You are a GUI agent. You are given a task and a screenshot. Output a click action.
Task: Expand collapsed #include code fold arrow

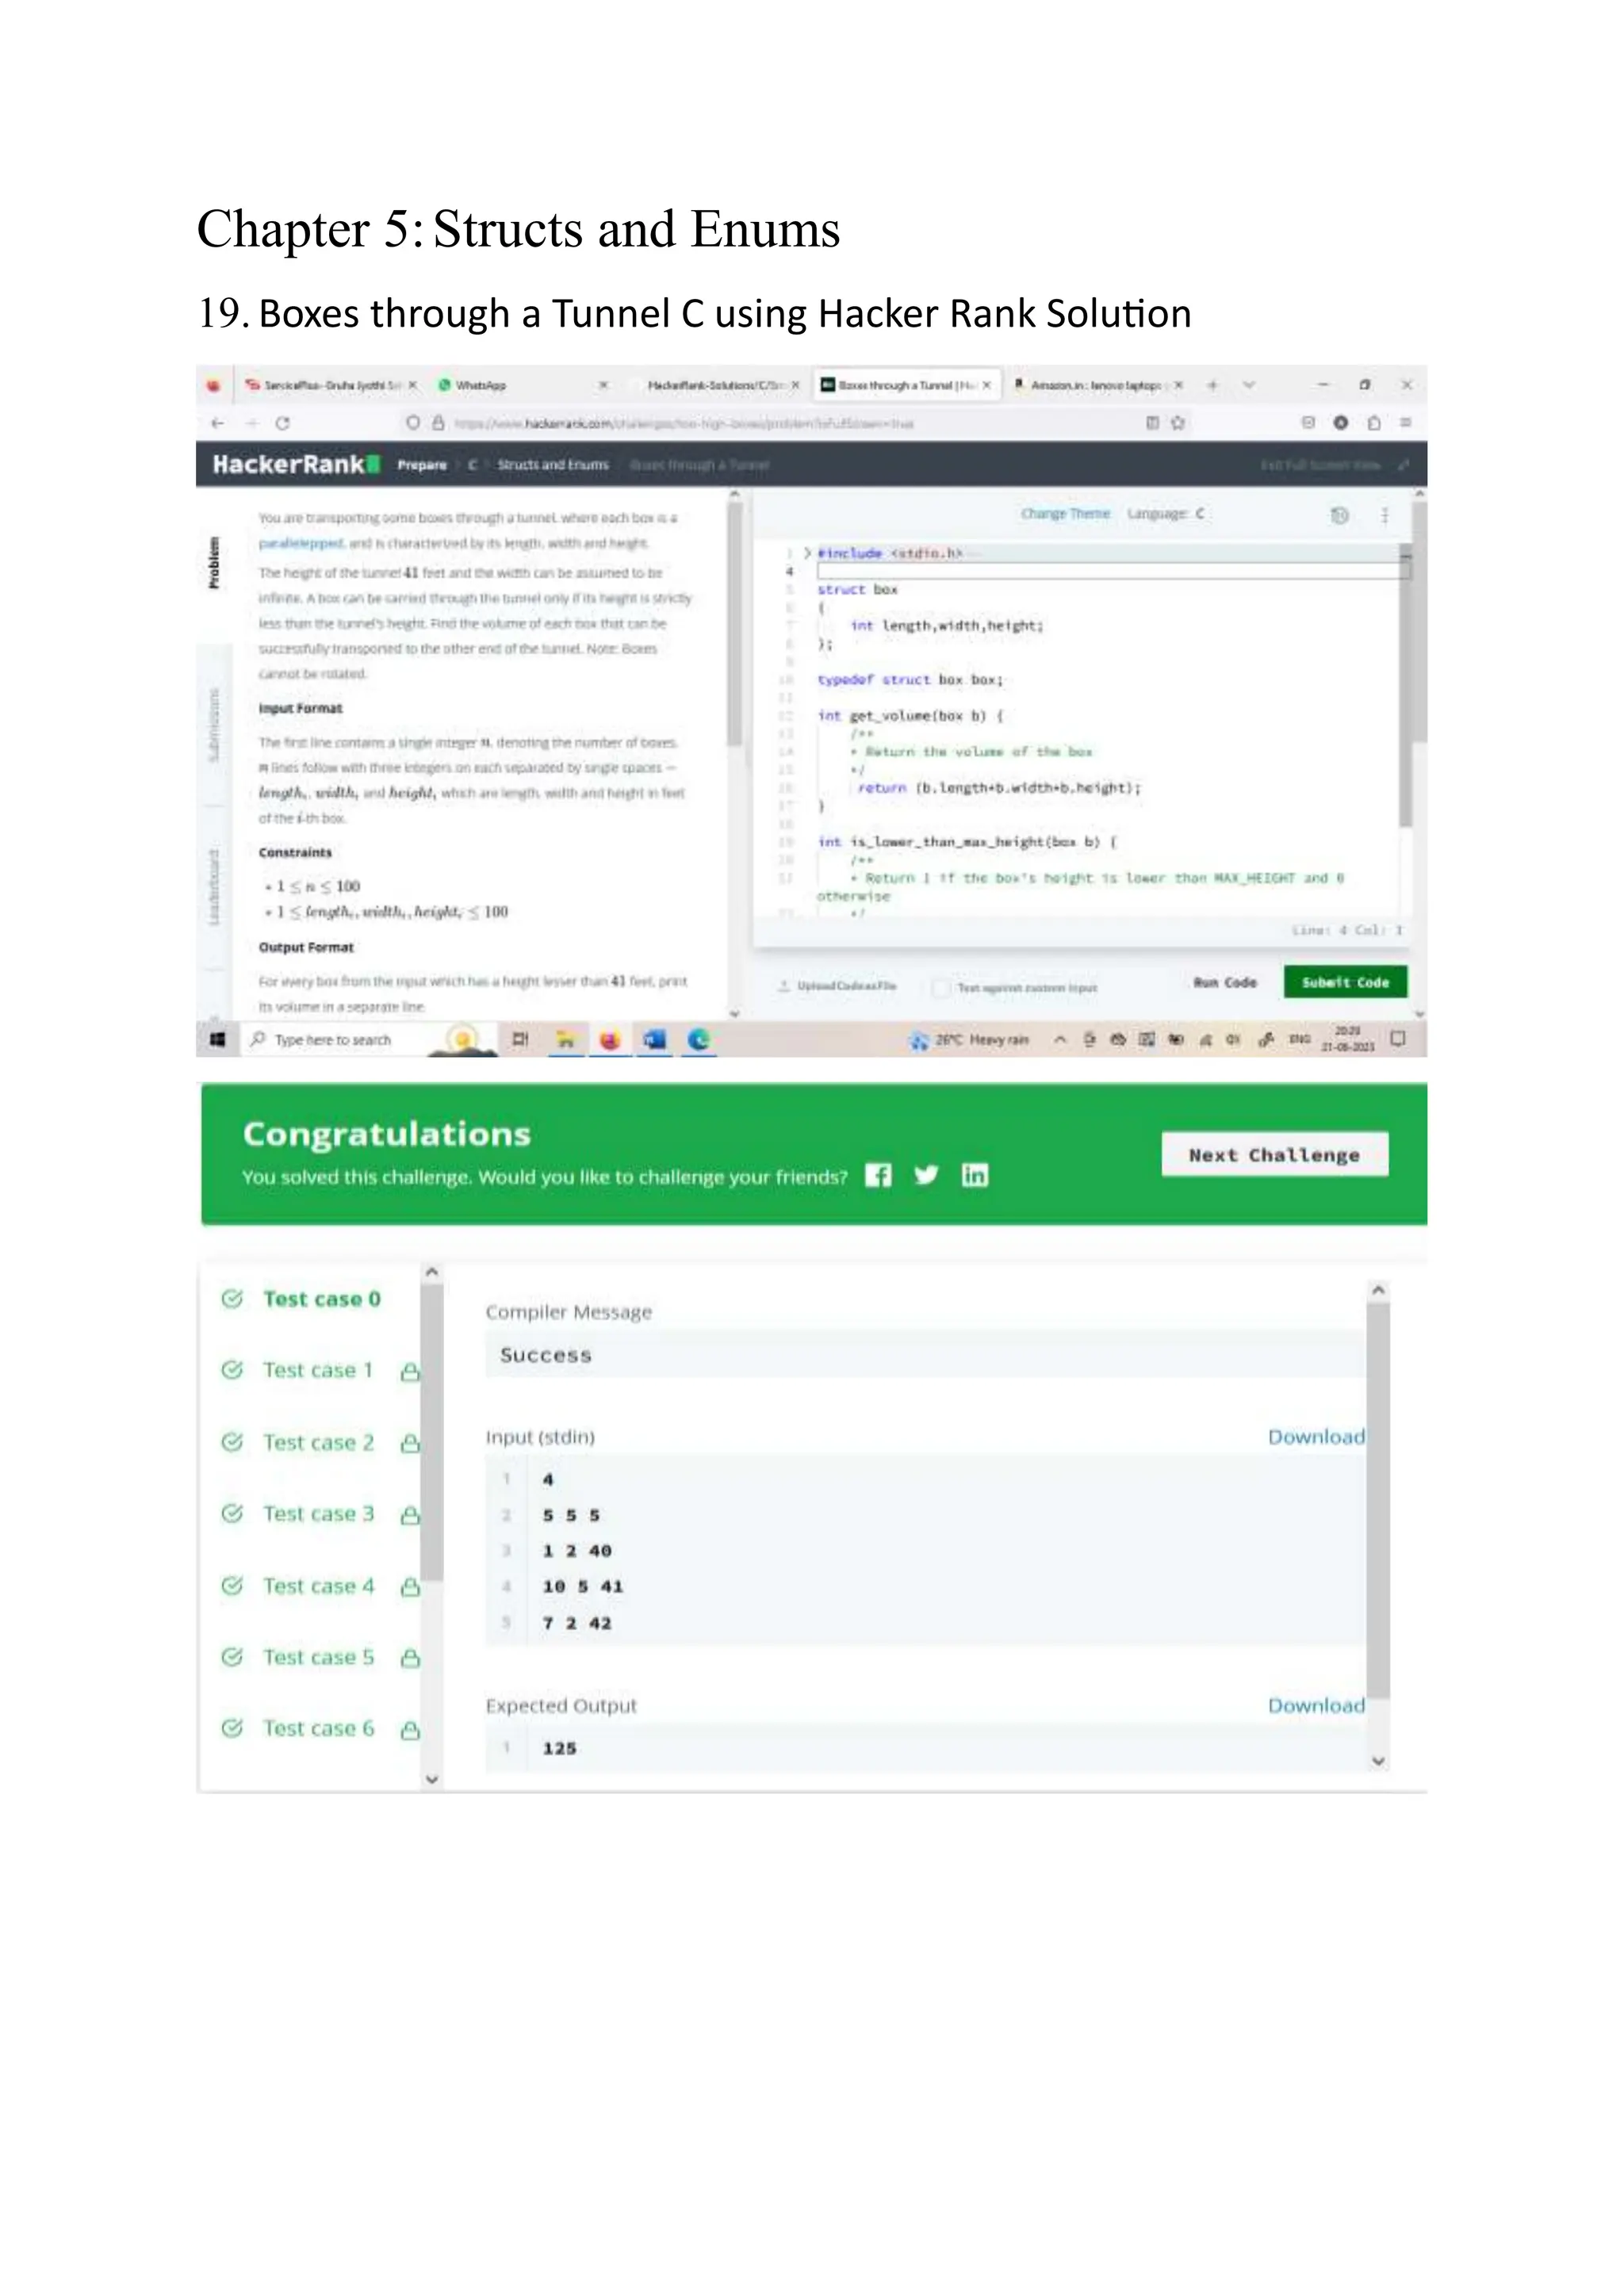pos(807,553)
